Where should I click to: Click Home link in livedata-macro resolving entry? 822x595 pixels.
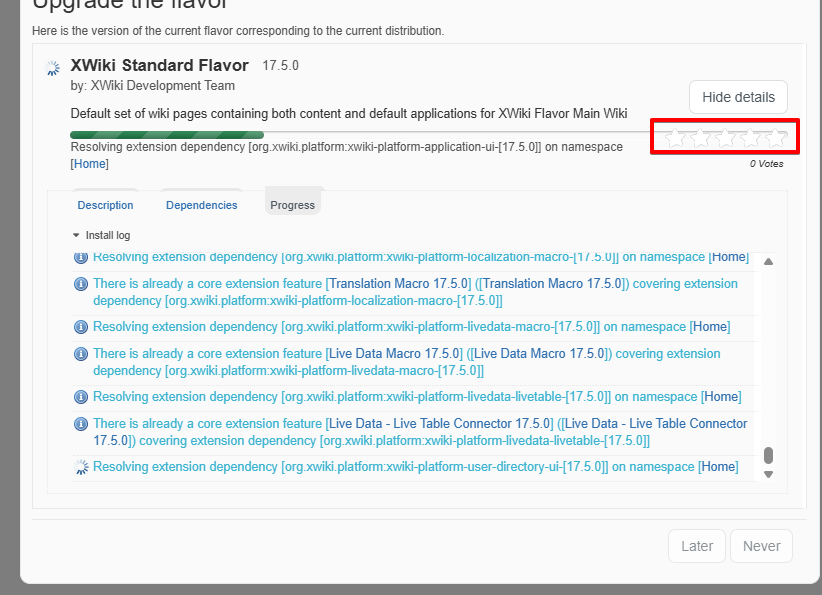710,327
